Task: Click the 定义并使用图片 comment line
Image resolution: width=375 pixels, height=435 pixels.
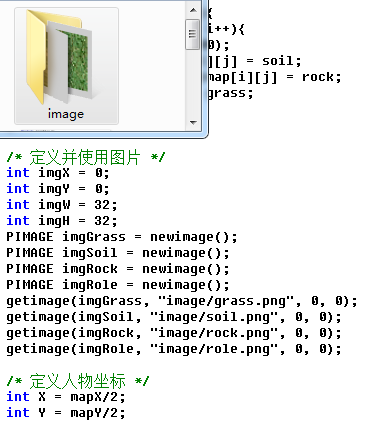Action: click(86, 157)
